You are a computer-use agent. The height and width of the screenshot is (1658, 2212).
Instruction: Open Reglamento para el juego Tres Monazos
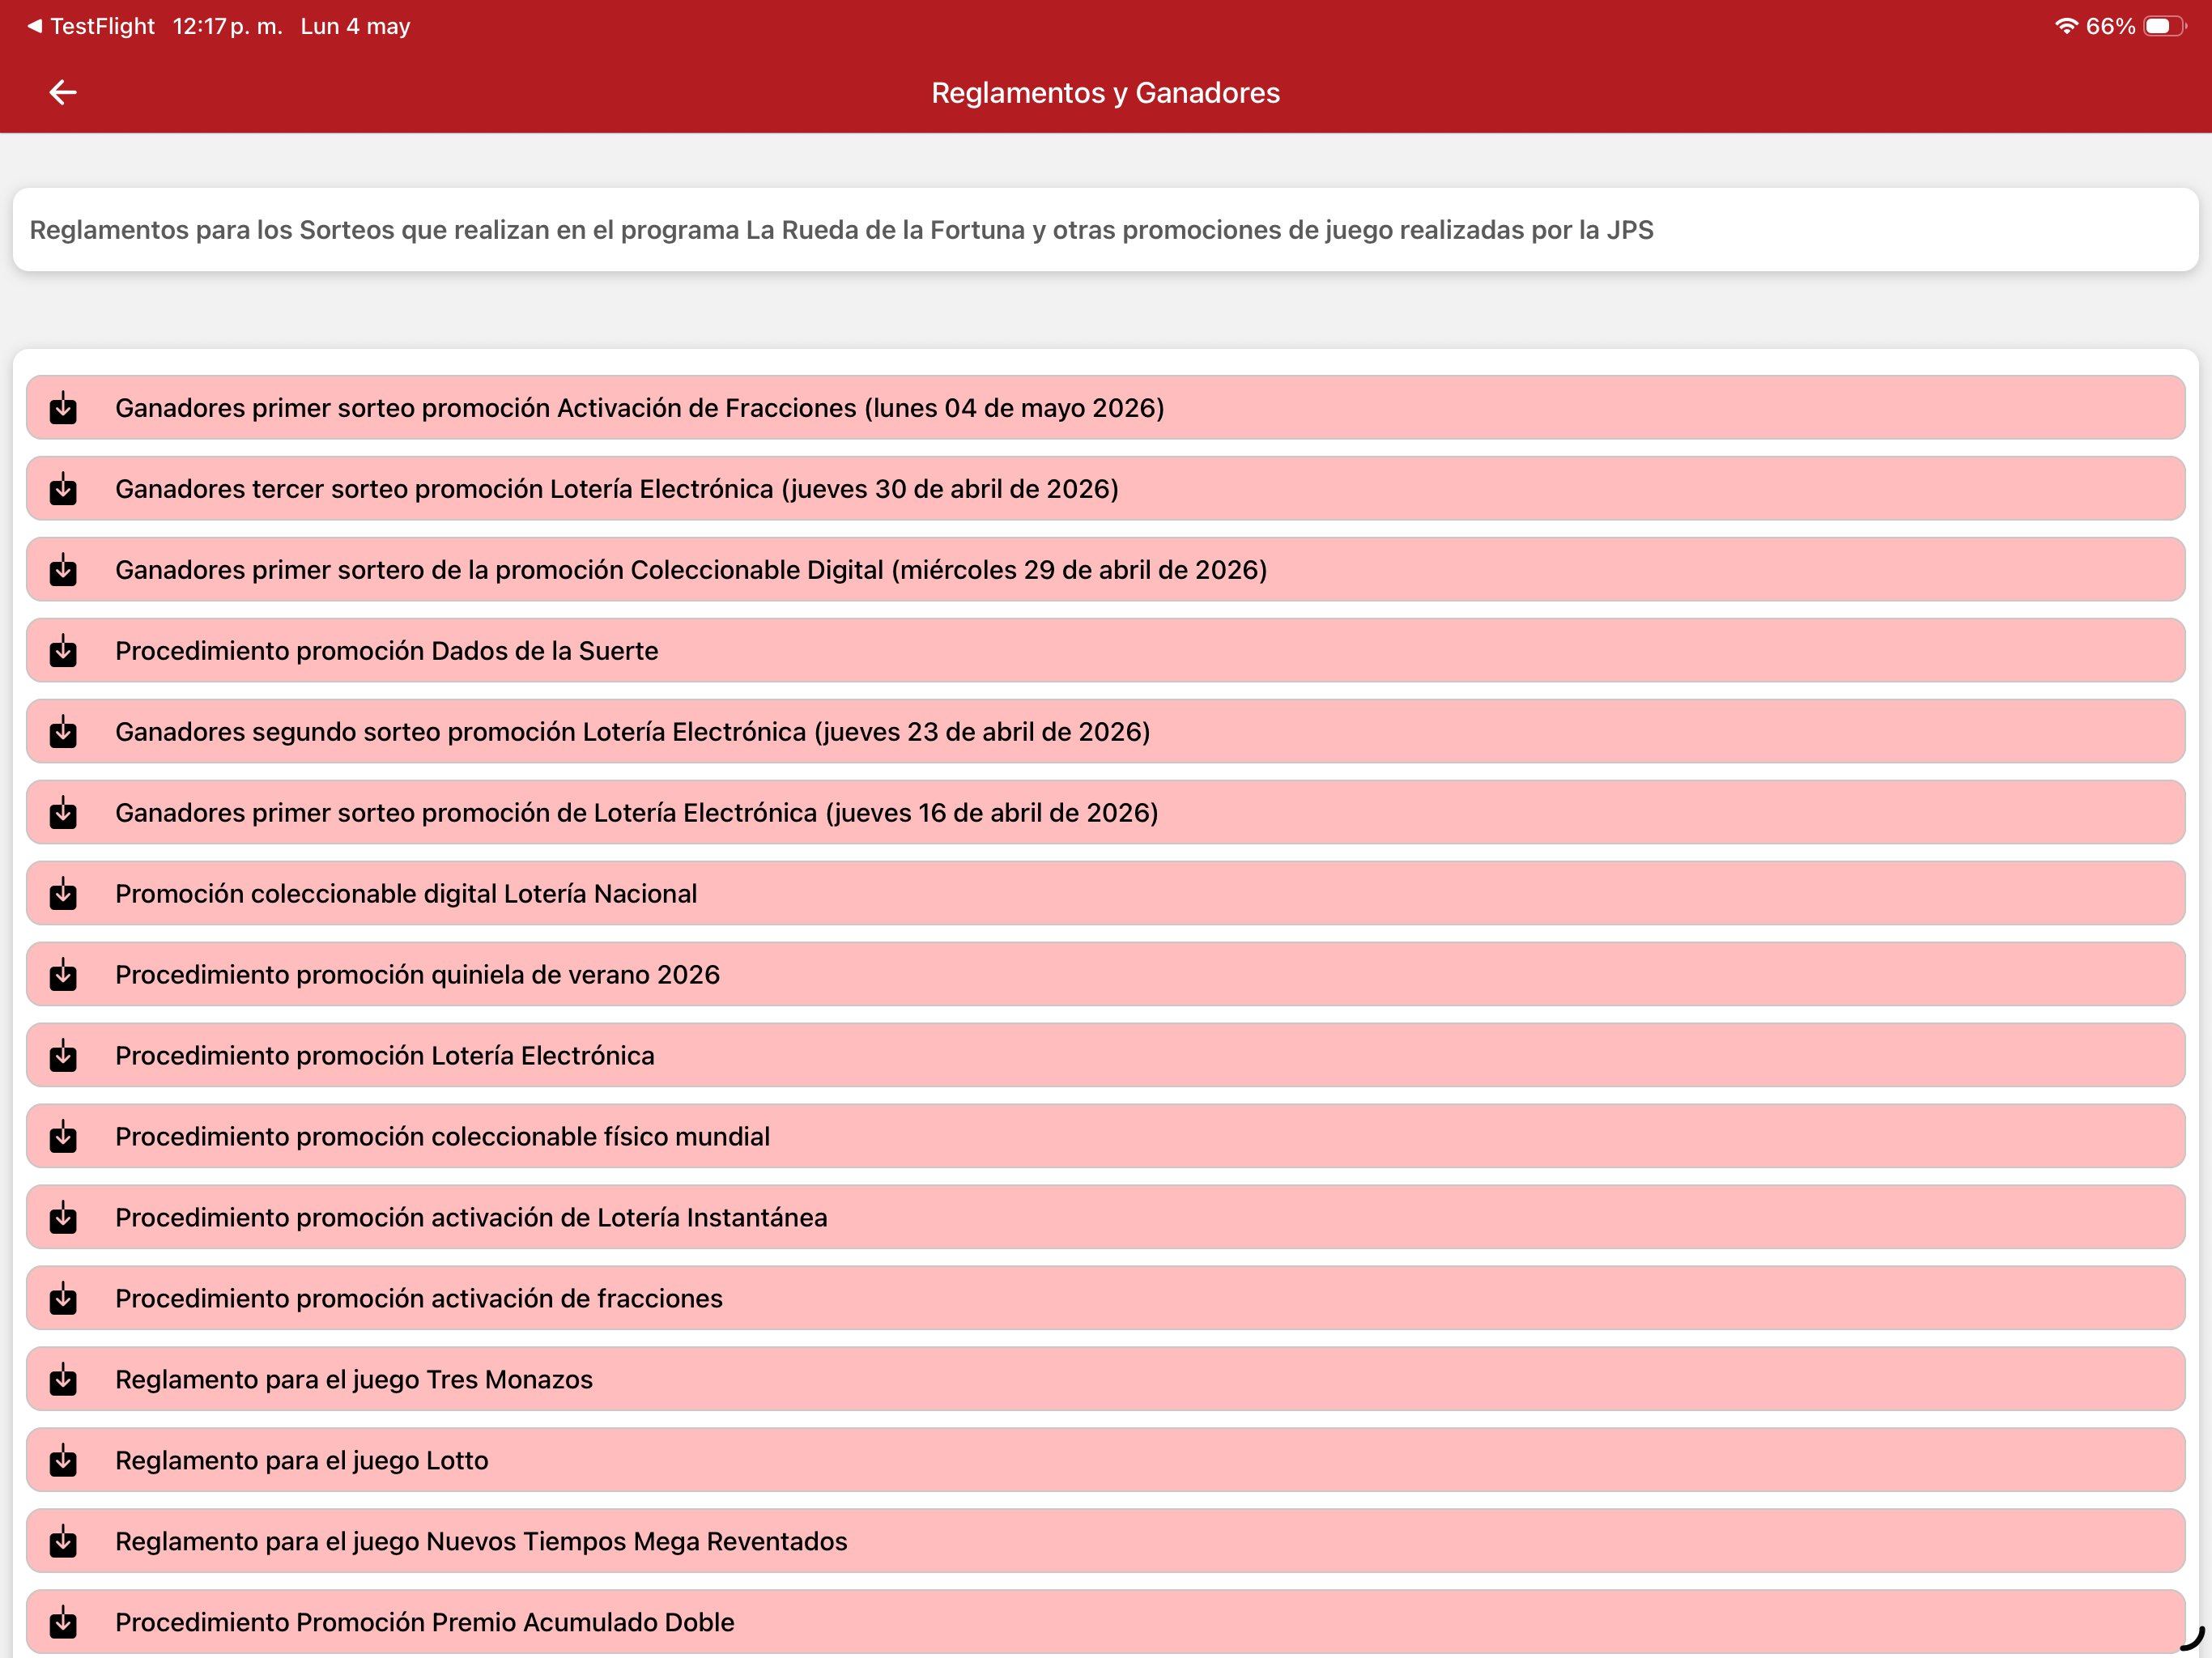pos(1105,1380)
